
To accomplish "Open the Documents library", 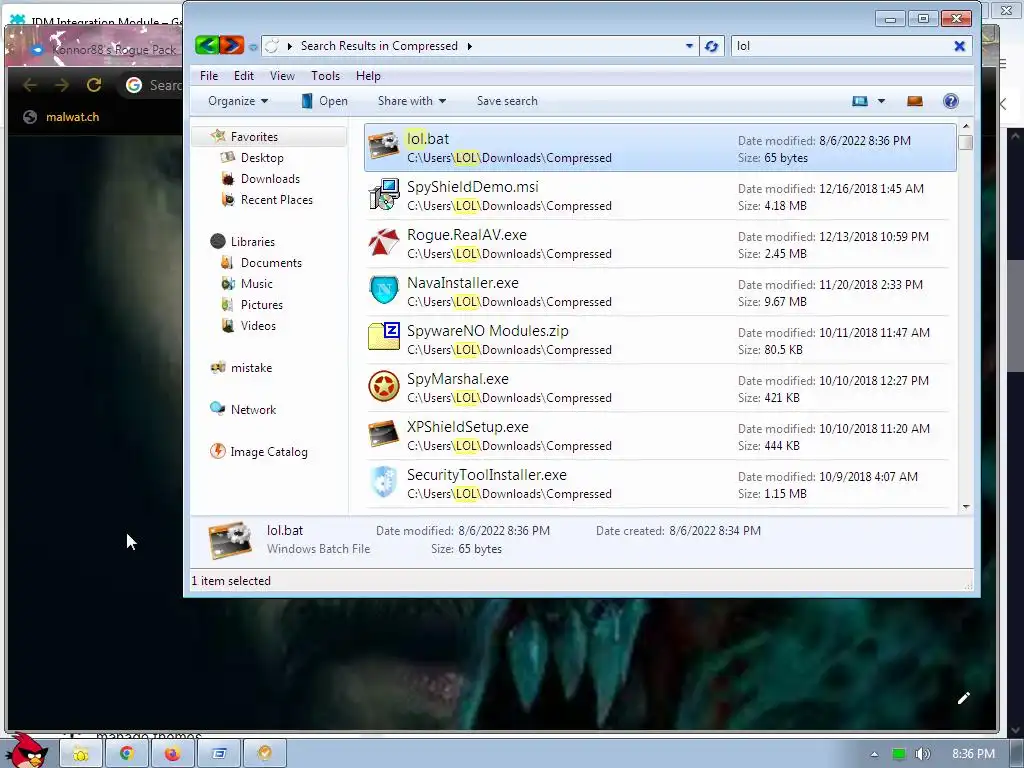I will 270,263.
